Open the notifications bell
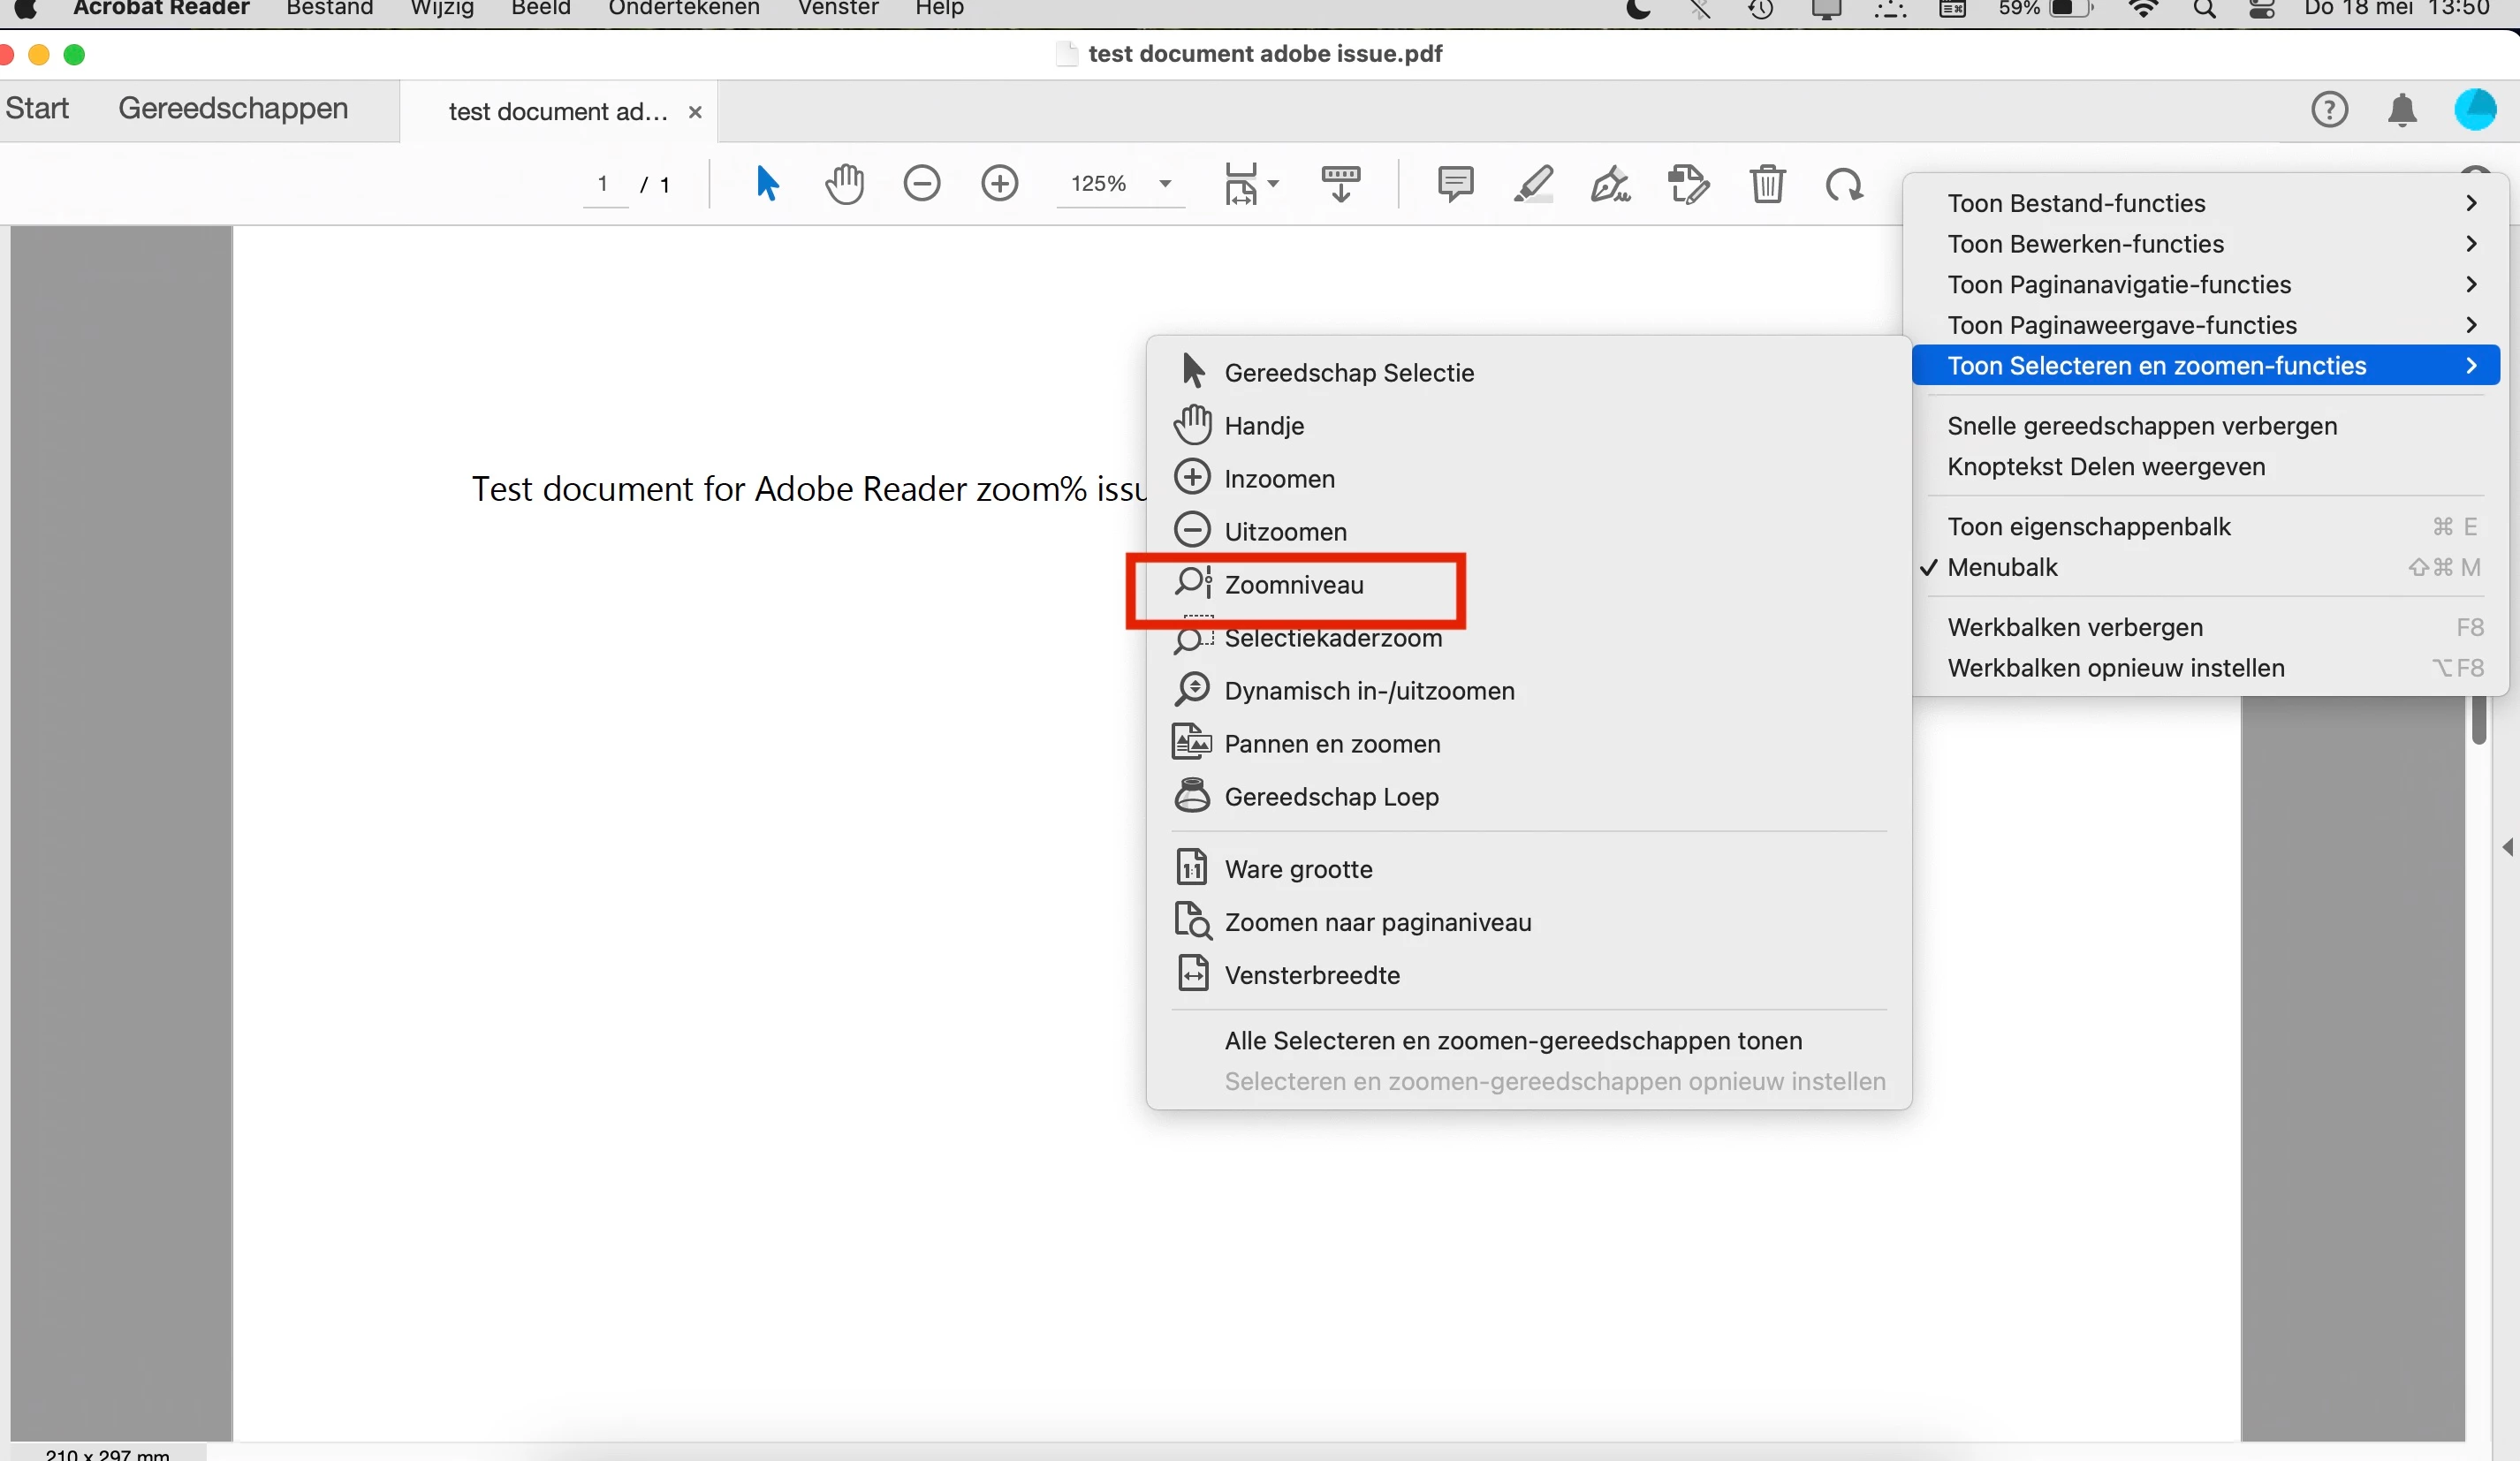This screenshot has height=1461, width=2520. click(x=2402, y=110)
